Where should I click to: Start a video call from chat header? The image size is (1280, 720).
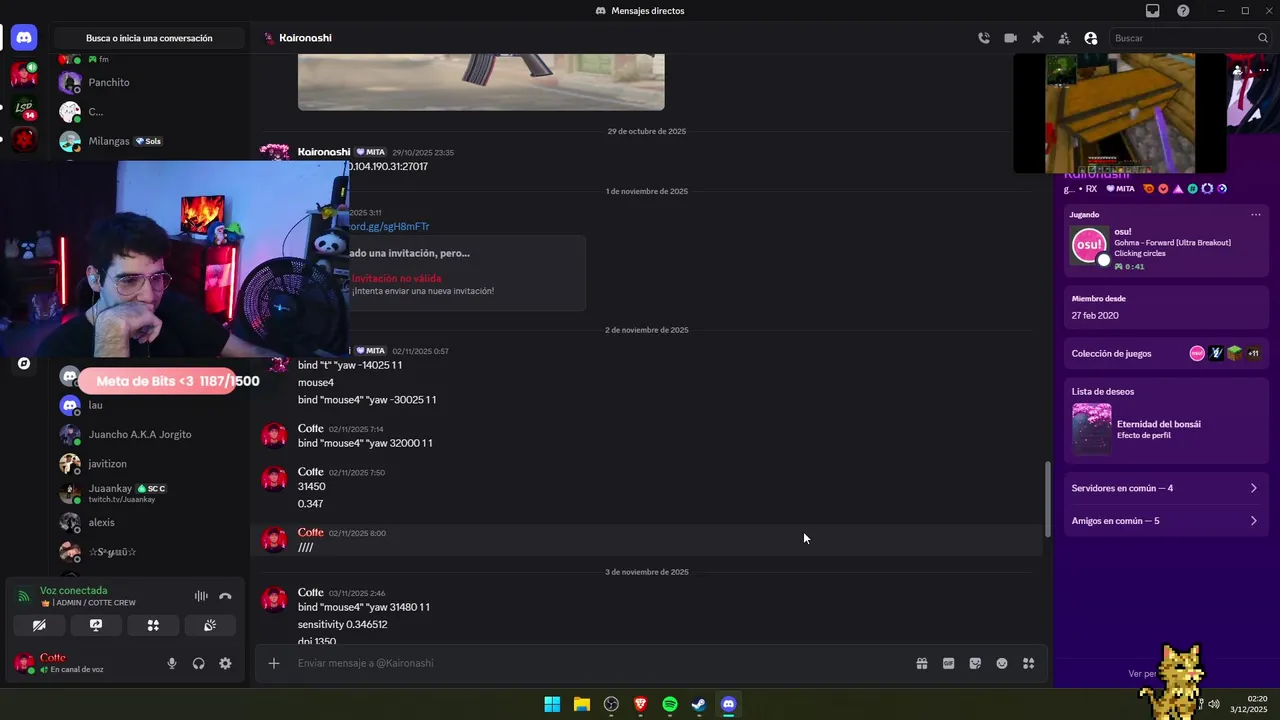coord(1010,38)
